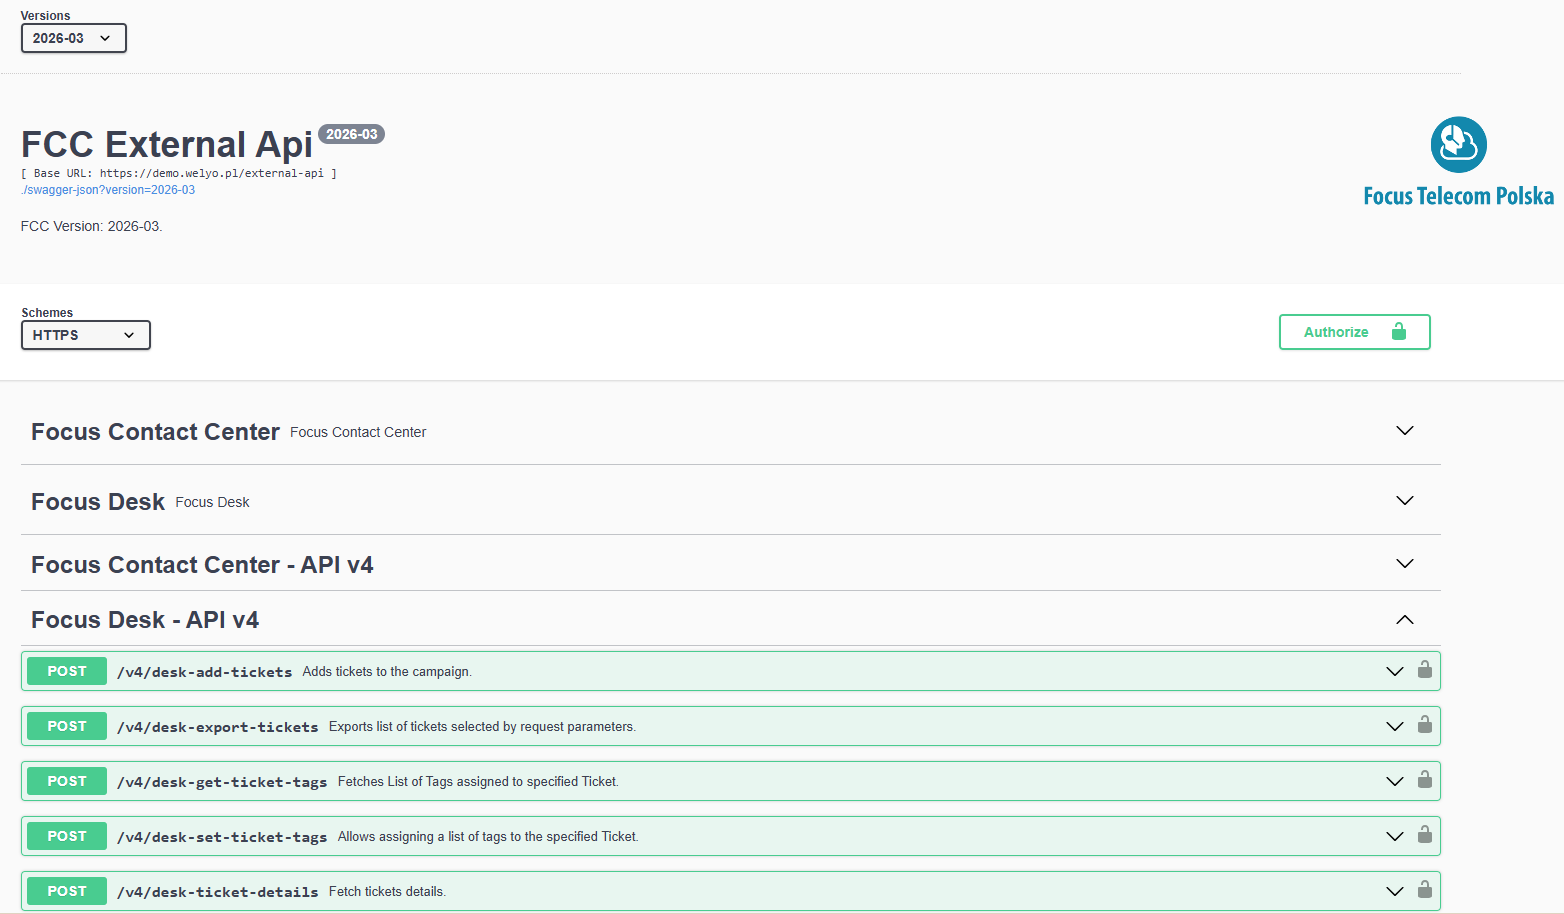The image size is (1564, 914).
Task: Click 'Allows assigning a list of tags' description
Action: (488, 837)
